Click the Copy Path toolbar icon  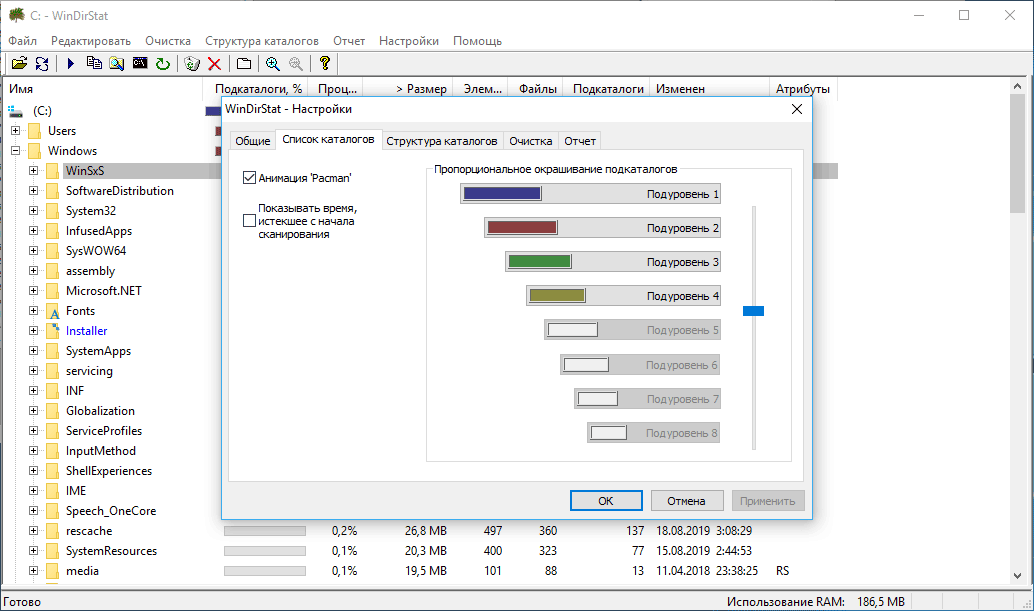94,63
